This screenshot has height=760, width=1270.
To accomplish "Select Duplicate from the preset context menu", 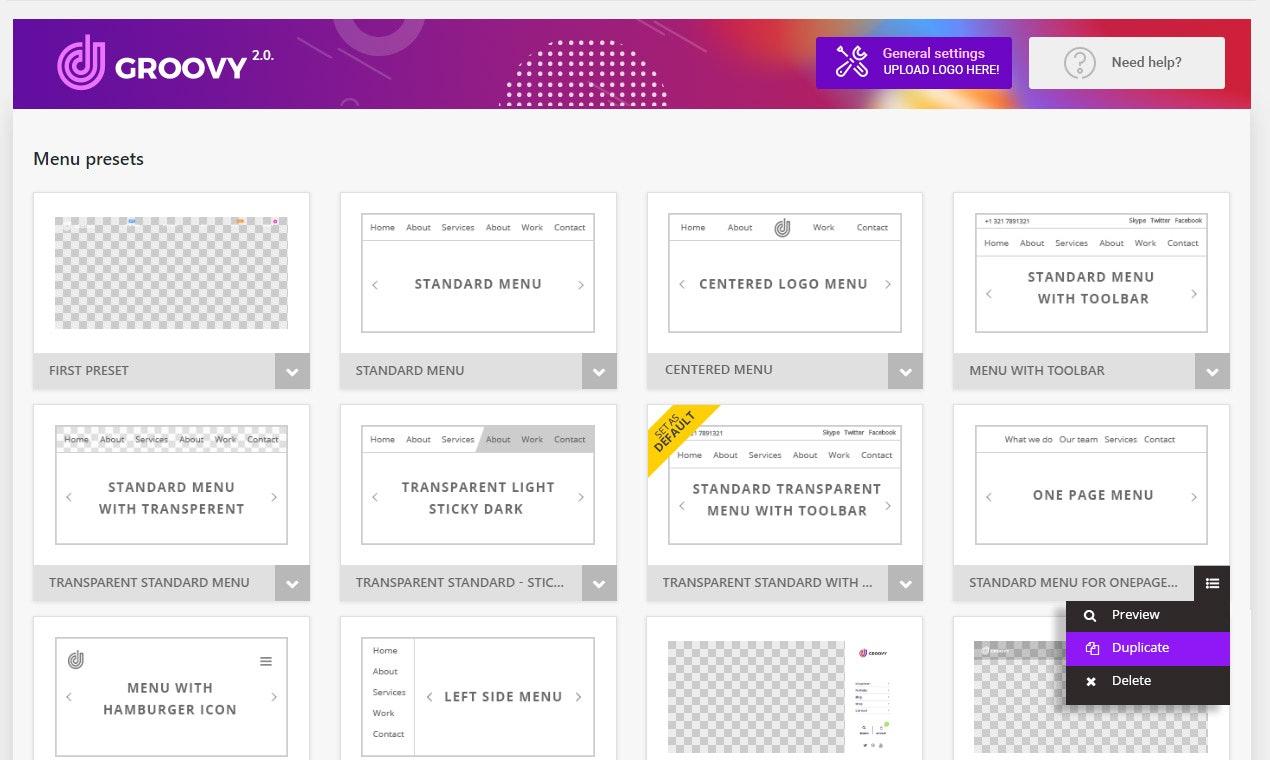I will [1140, 648].
